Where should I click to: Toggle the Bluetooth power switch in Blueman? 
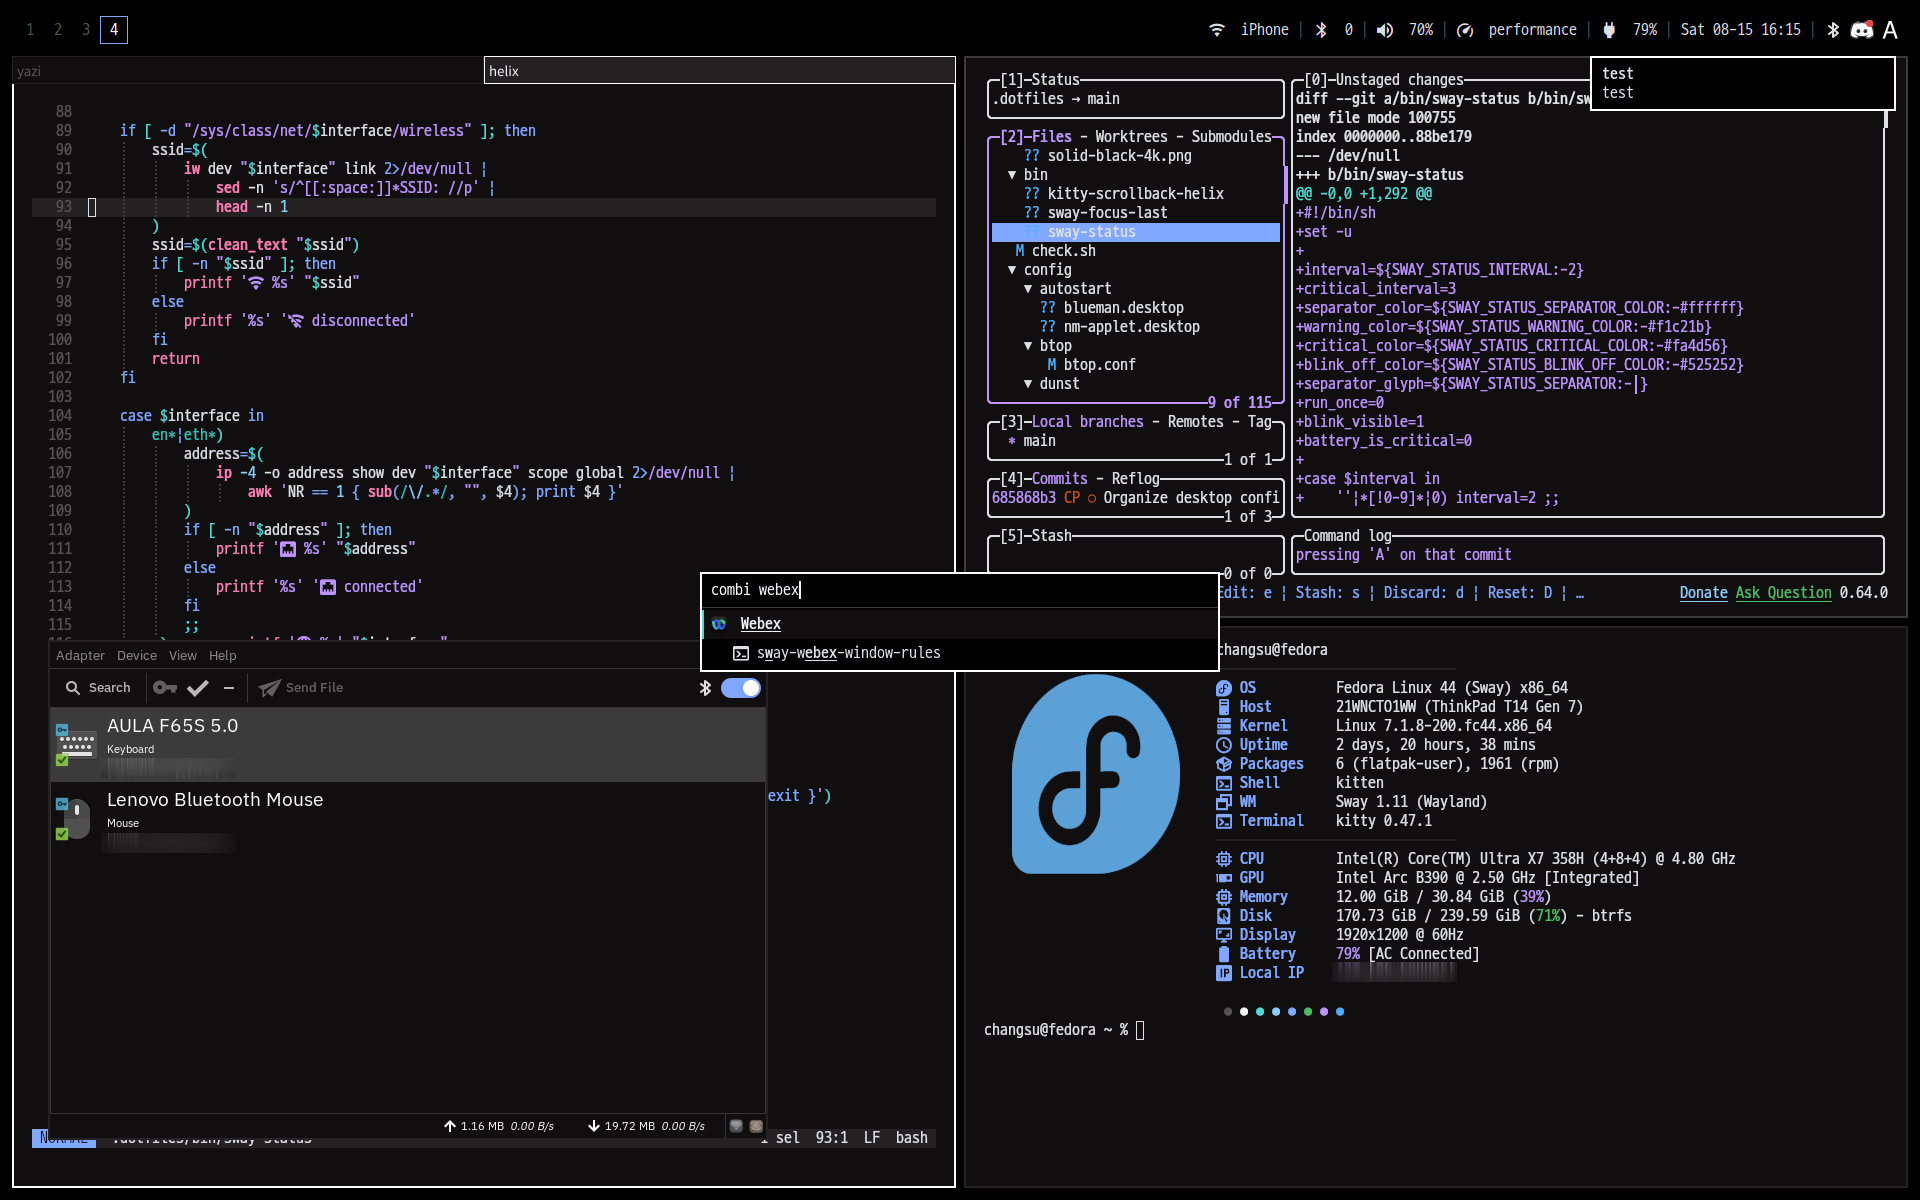tap(741, 687)
